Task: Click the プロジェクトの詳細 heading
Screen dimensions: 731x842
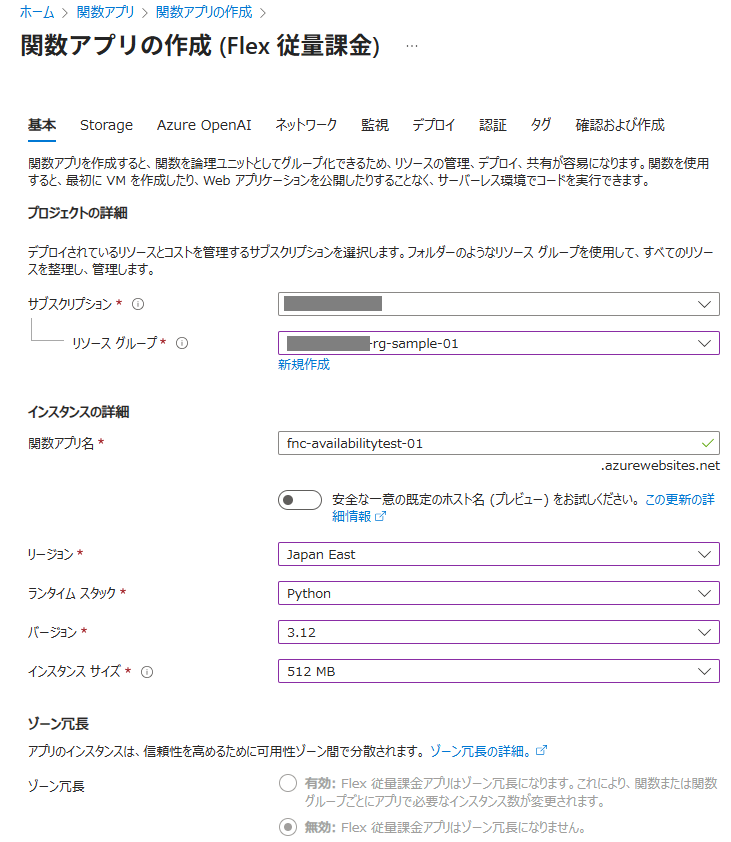Action: (x=77, y=213)
